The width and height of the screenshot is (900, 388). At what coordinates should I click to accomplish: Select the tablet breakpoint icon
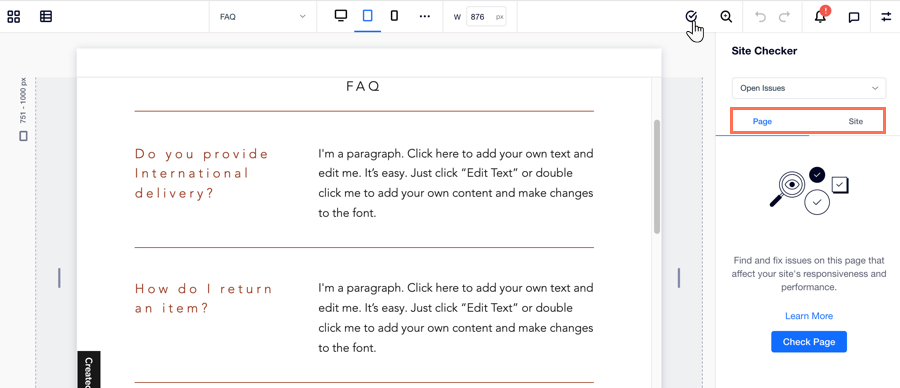(x=367, y=16)
